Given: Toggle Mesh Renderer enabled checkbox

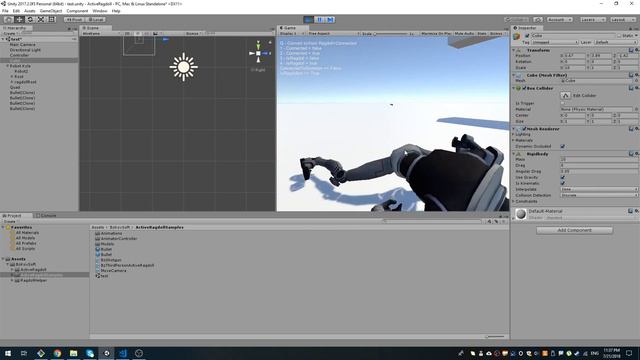Looking at the screenshot, I should click(524, 129).
